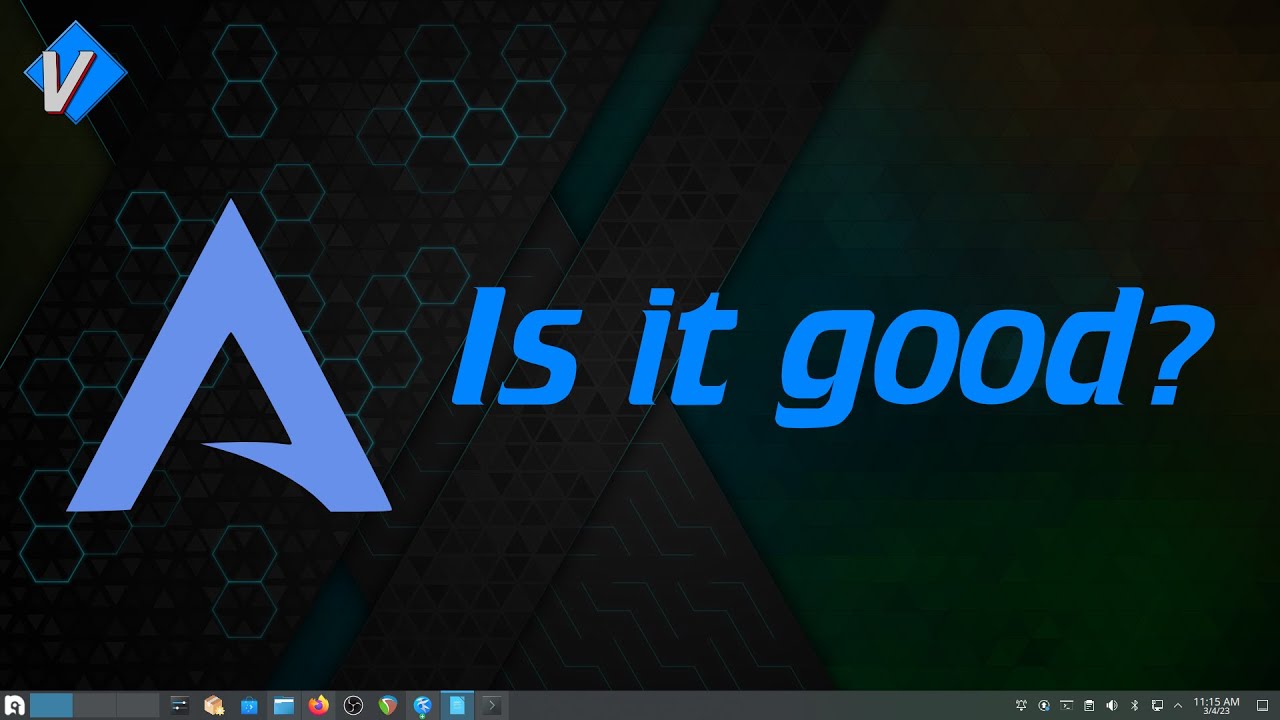Open the blue shopping bag software store
1280x720 pixels.
pyautogui.click(x=249, y=706)
